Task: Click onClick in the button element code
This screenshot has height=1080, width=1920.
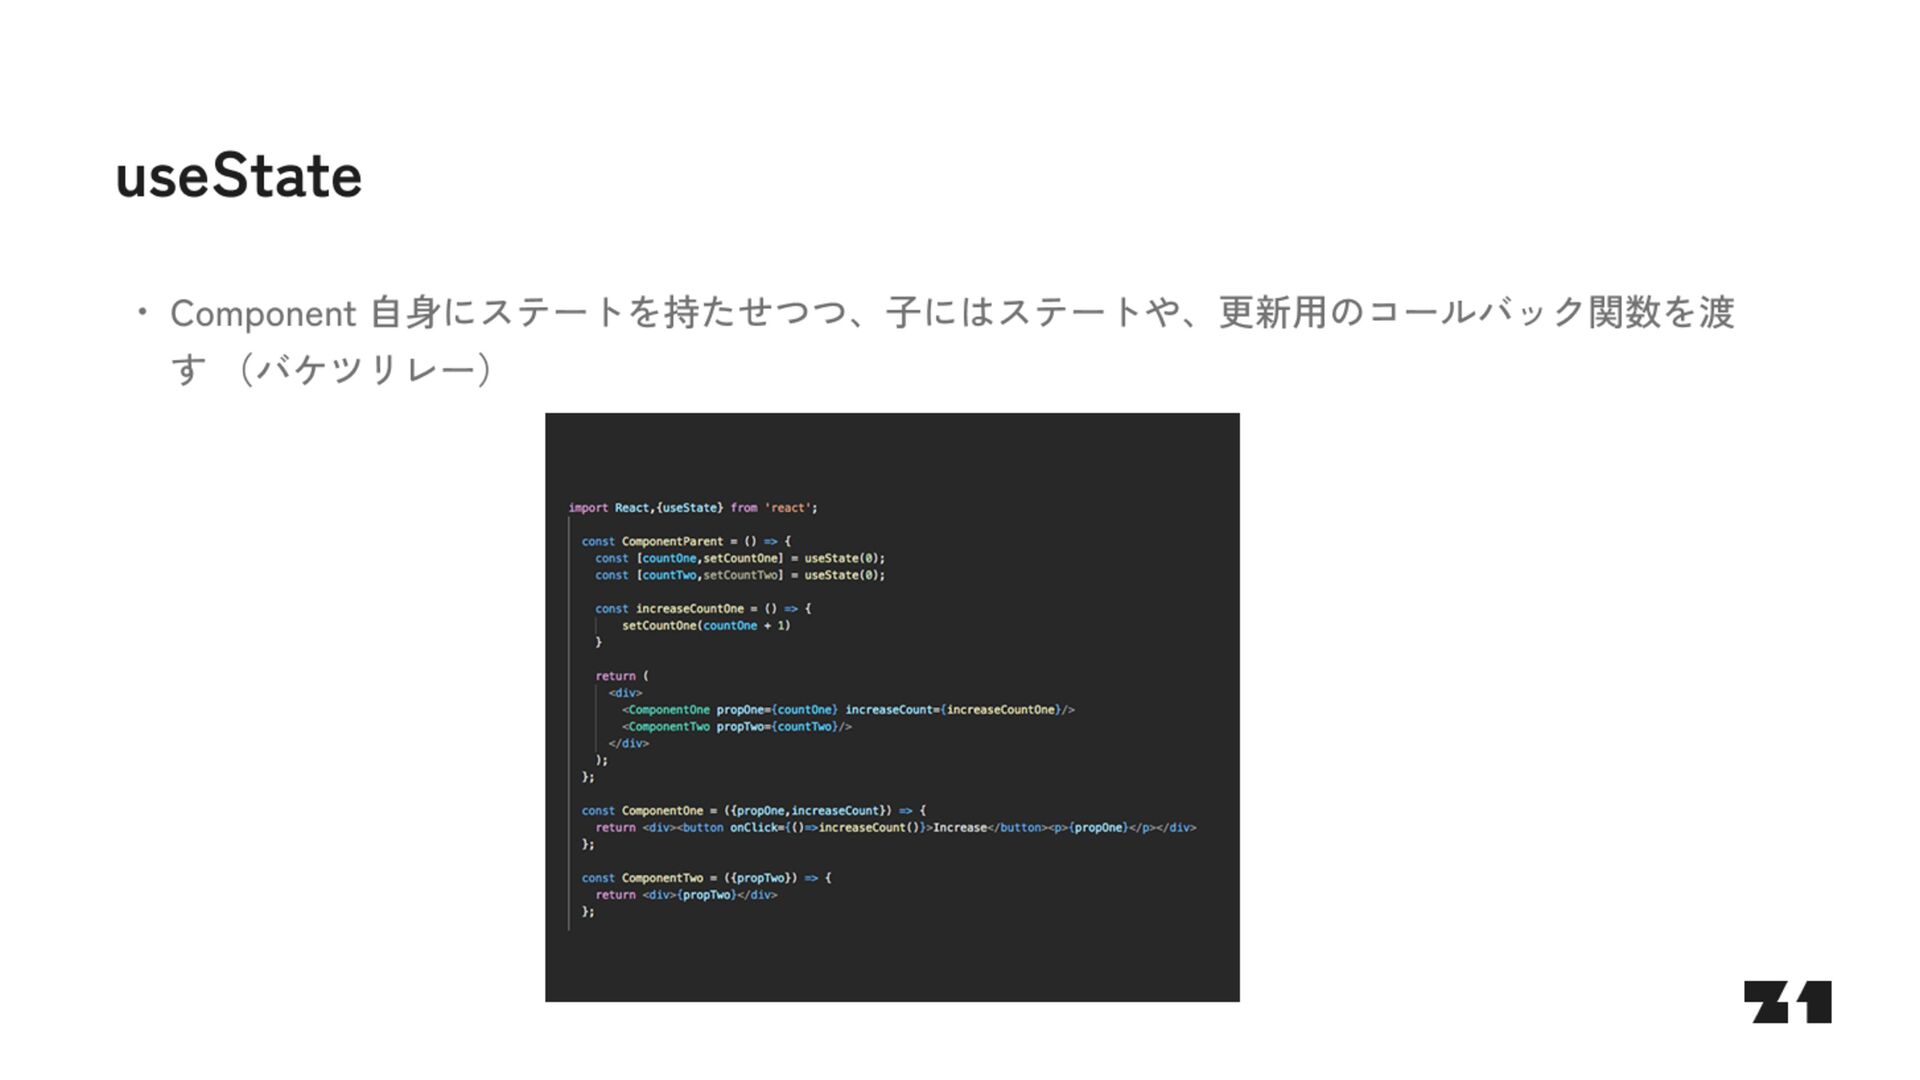Action: tap(754, 828)
